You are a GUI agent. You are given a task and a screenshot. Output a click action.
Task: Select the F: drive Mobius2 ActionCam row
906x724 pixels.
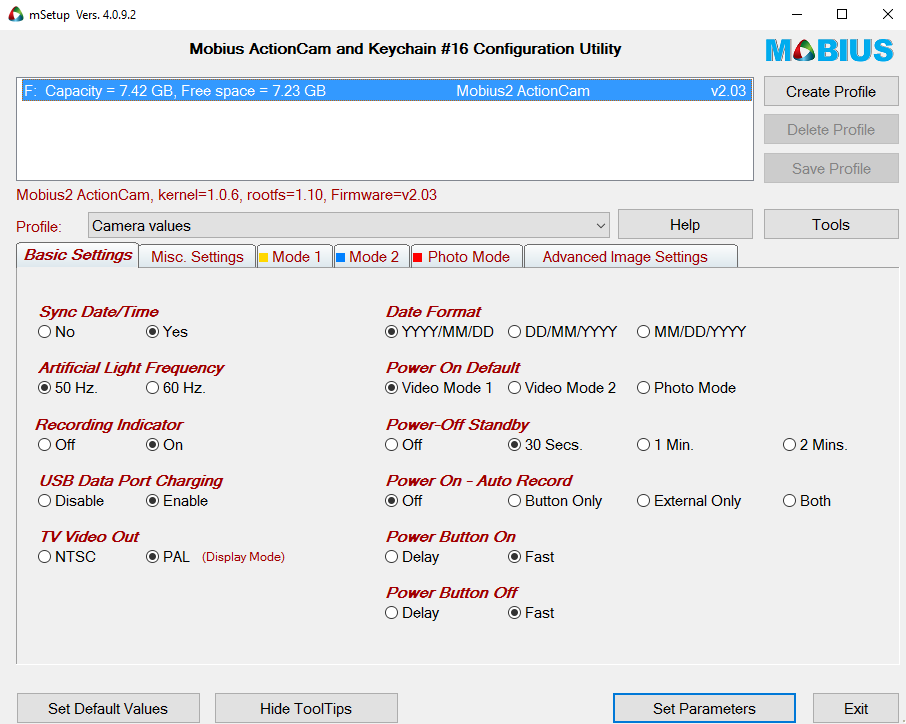[x=387, y=91]
